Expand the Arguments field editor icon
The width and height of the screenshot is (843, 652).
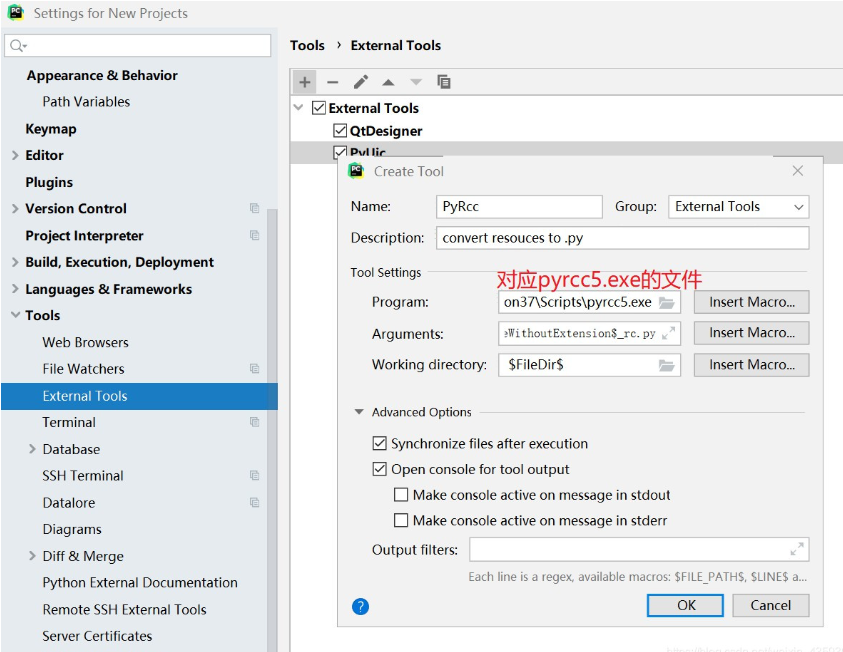(x=669, y=333)
